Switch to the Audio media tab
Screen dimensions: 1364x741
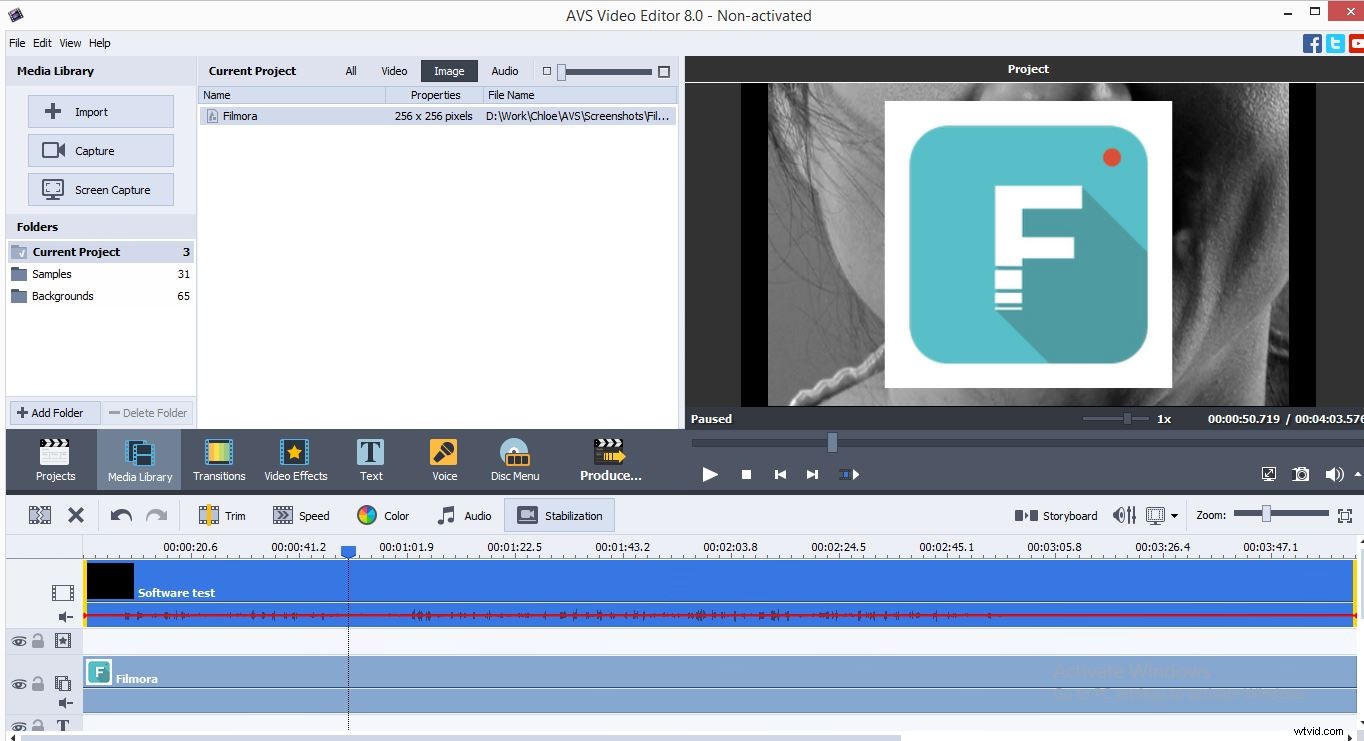pos(504,70)
